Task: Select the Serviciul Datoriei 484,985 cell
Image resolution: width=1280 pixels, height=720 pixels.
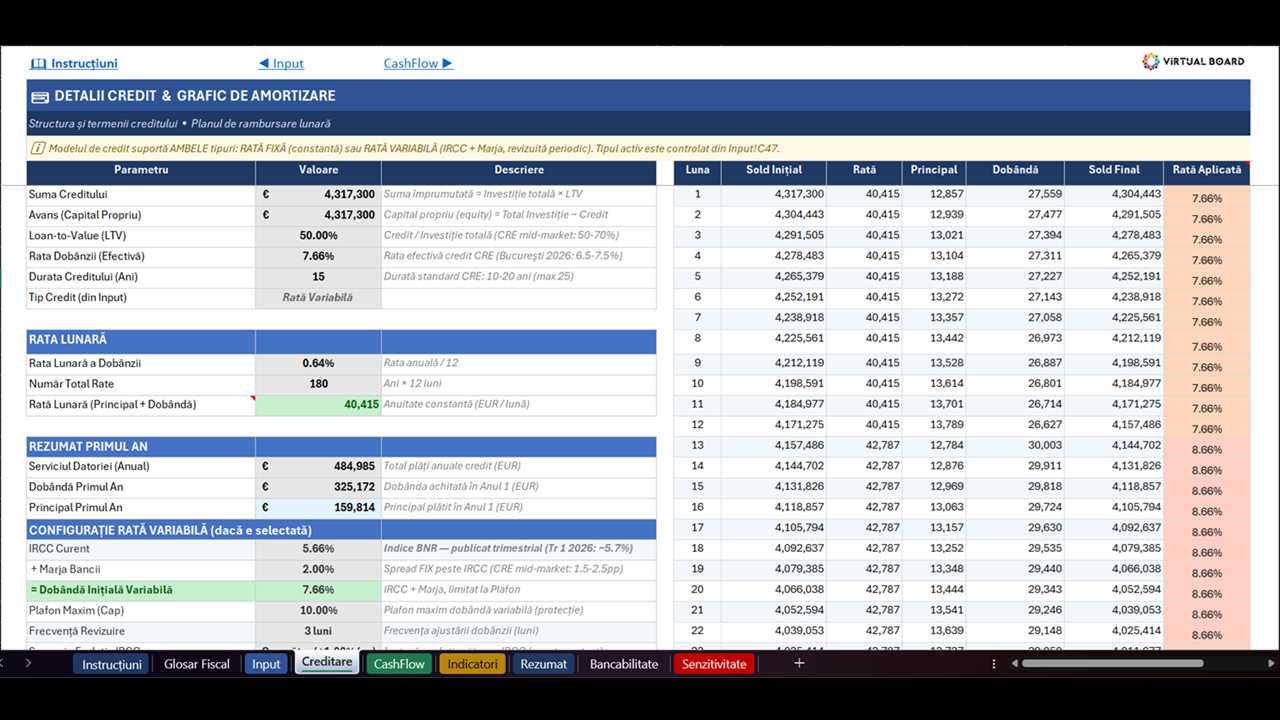Action: pos(318,466)
